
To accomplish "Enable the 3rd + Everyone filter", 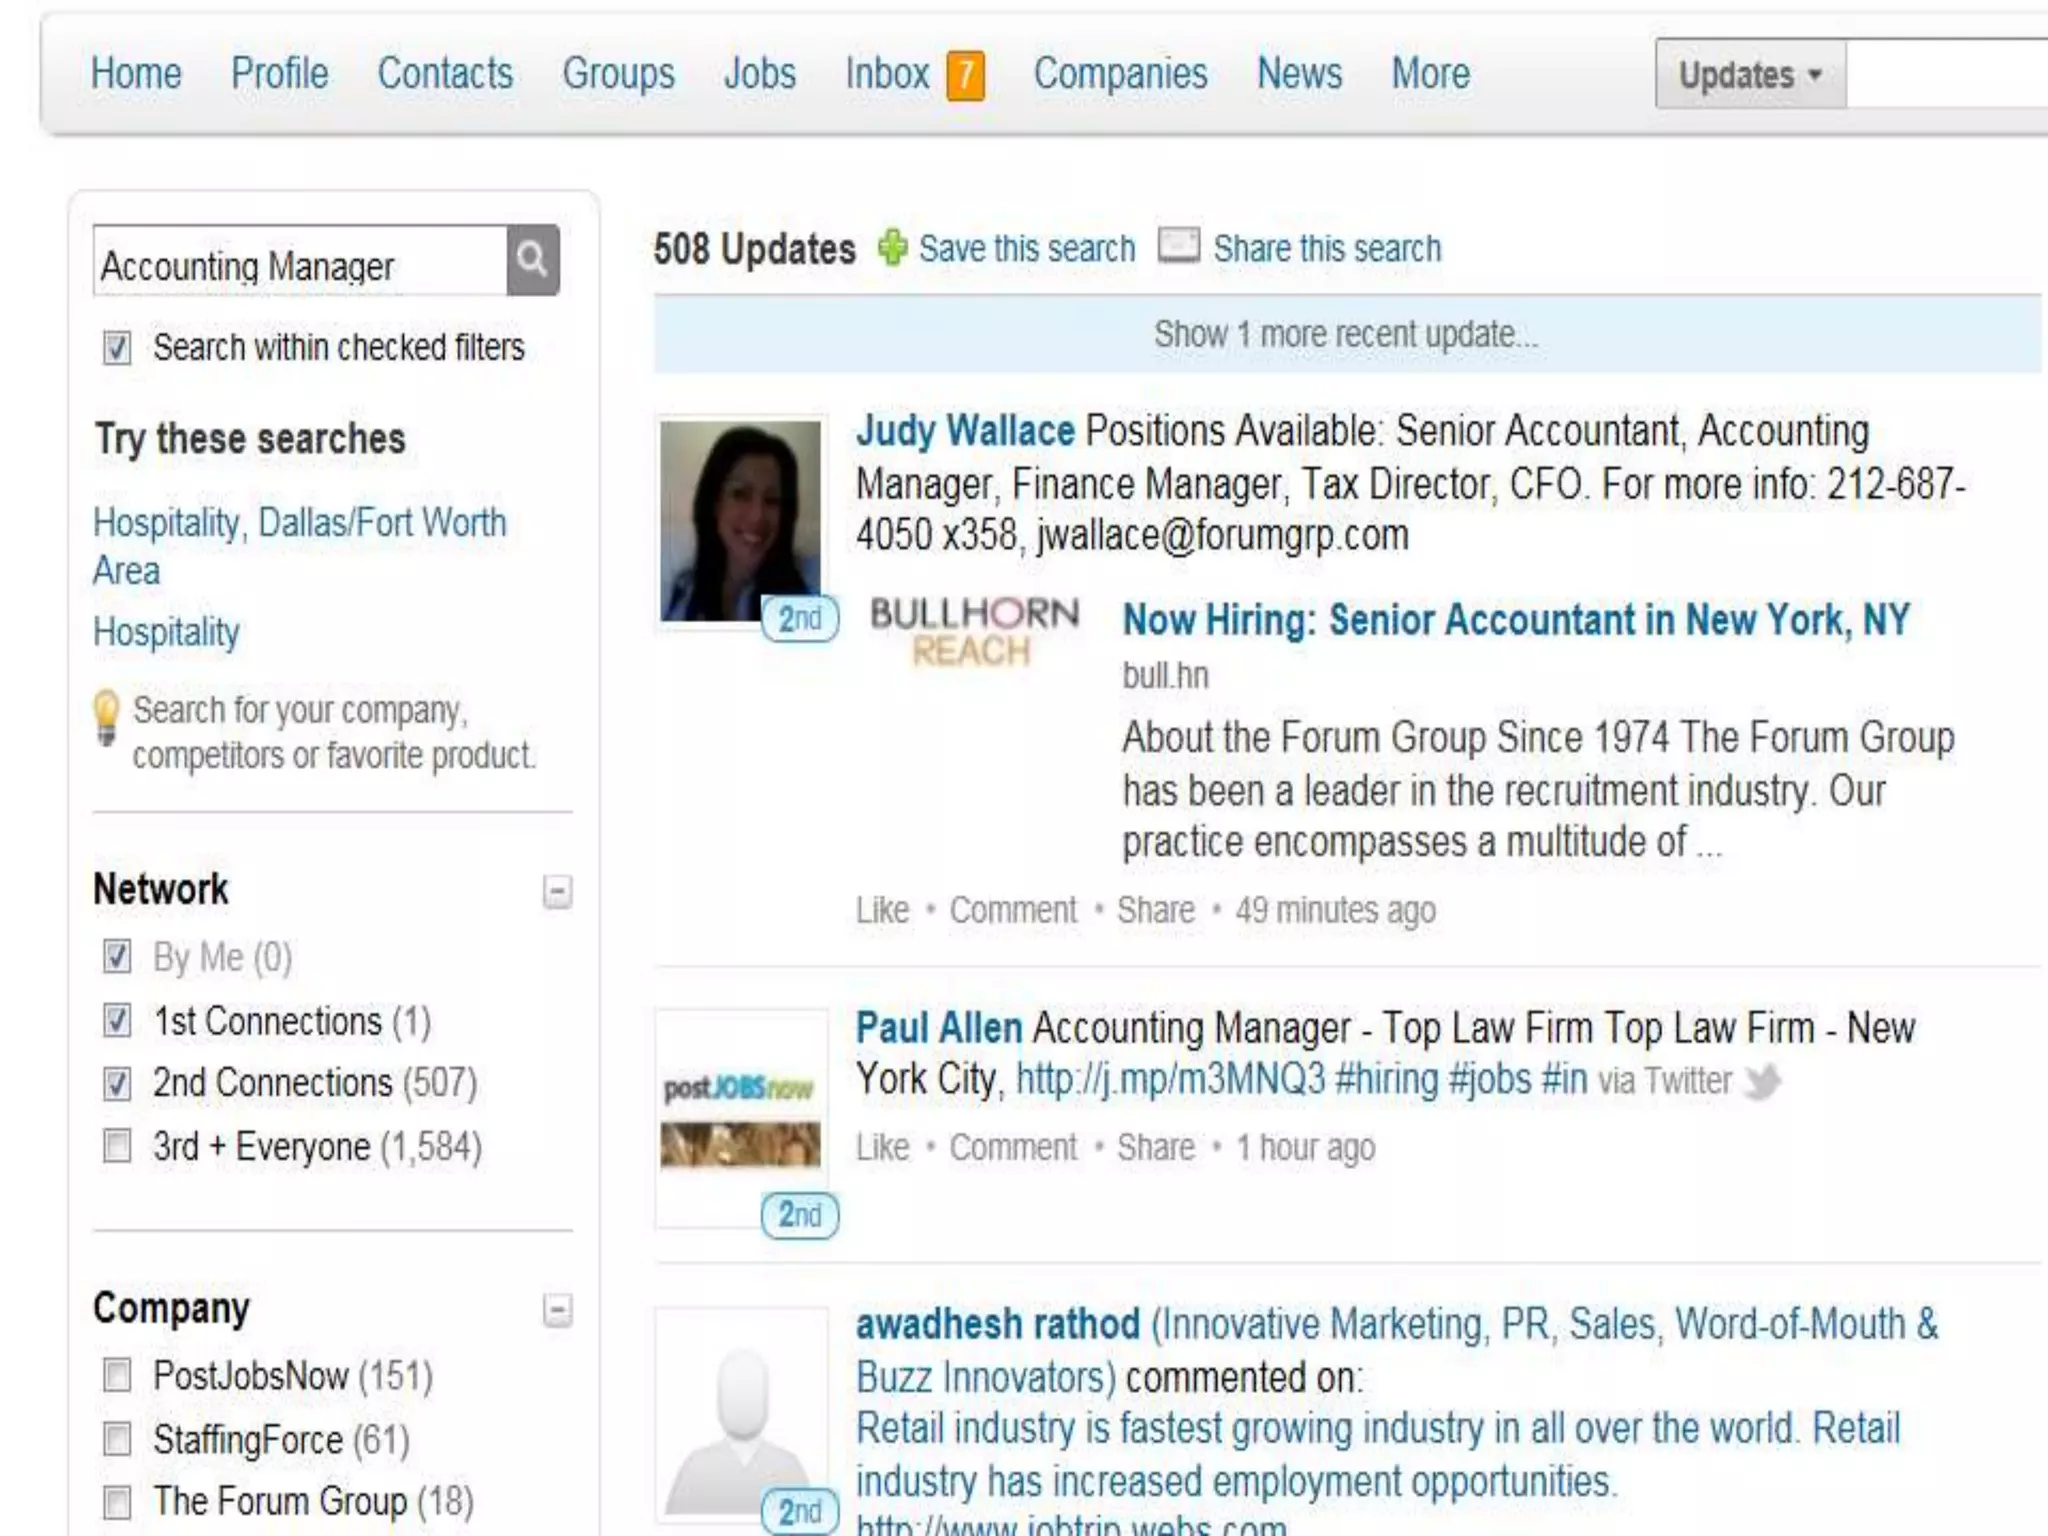I will [x=117, y=1146].
